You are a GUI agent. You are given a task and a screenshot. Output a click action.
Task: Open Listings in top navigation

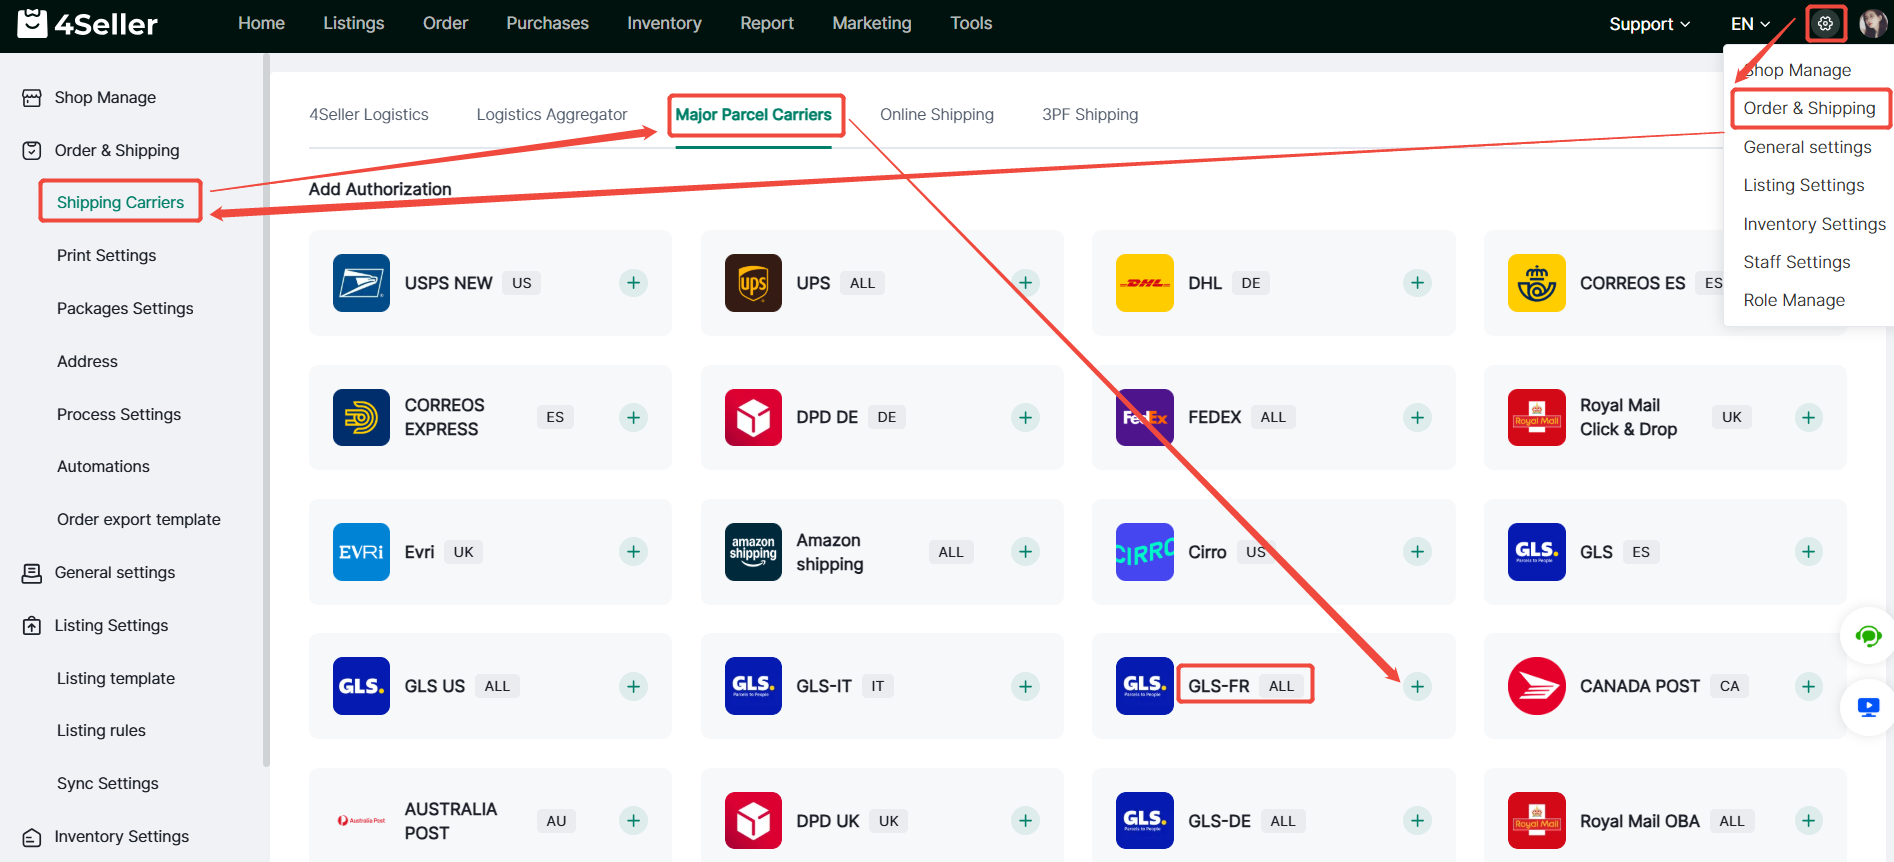pyautogui.click(x=353, y=23)
